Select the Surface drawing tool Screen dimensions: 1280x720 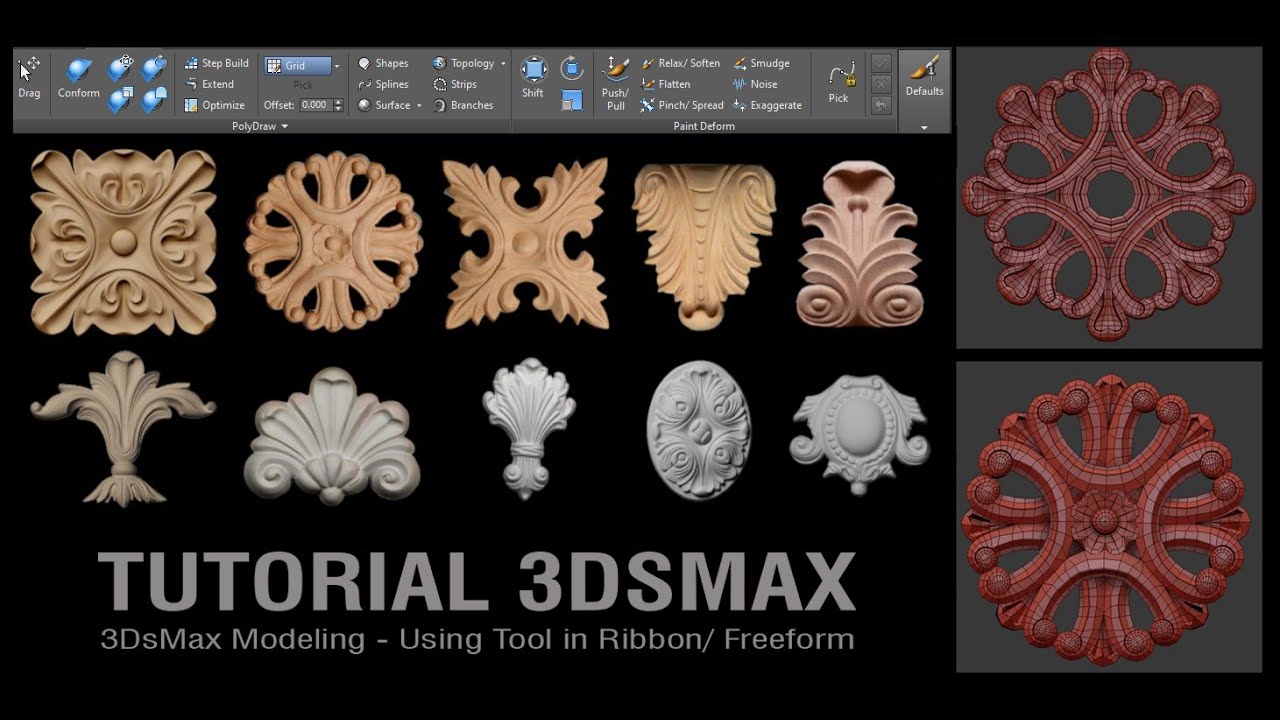(x=384, y=105)
